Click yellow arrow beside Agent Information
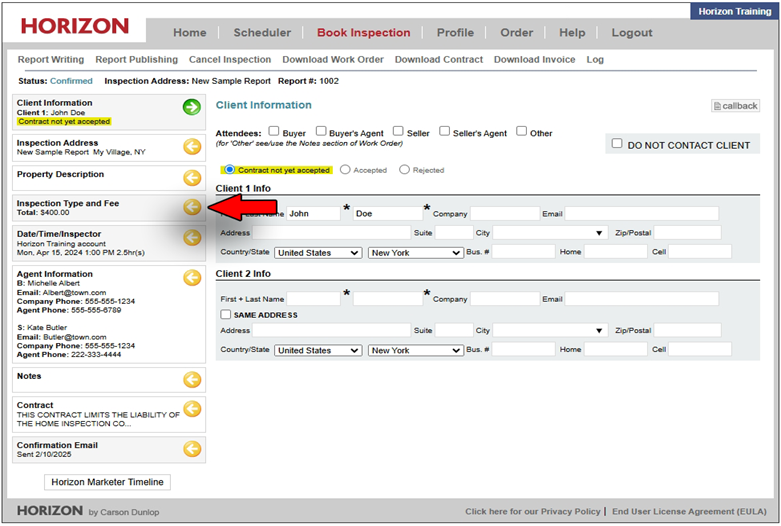The width and height of the screenshot is (781, 526). (192, 277)
